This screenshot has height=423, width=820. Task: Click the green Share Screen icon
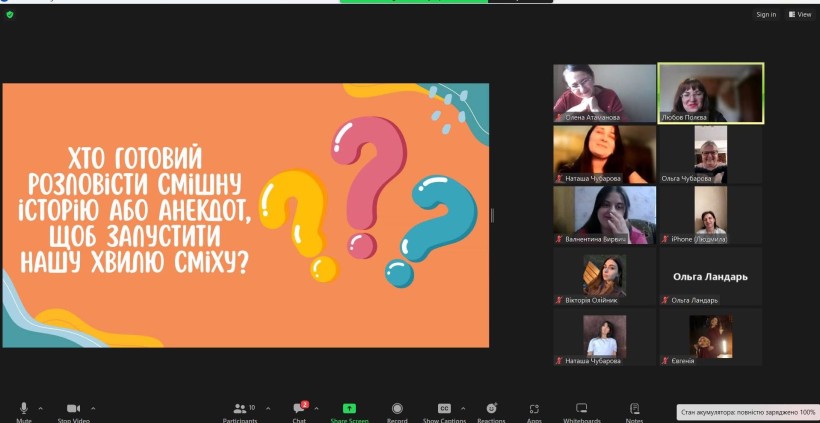coord(349,409)
